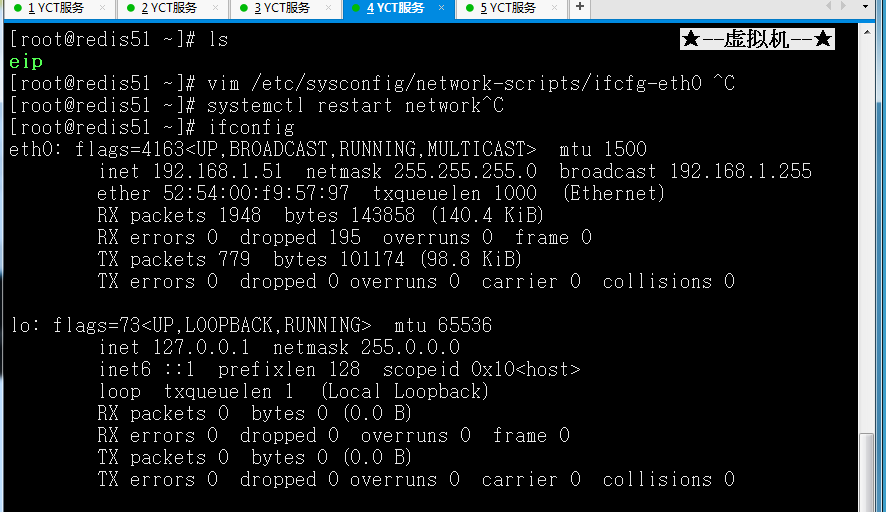The height and width of the screenshot is (512, 886).
Task: Click the green status dot on tab 2
Action: coord(131,8)
